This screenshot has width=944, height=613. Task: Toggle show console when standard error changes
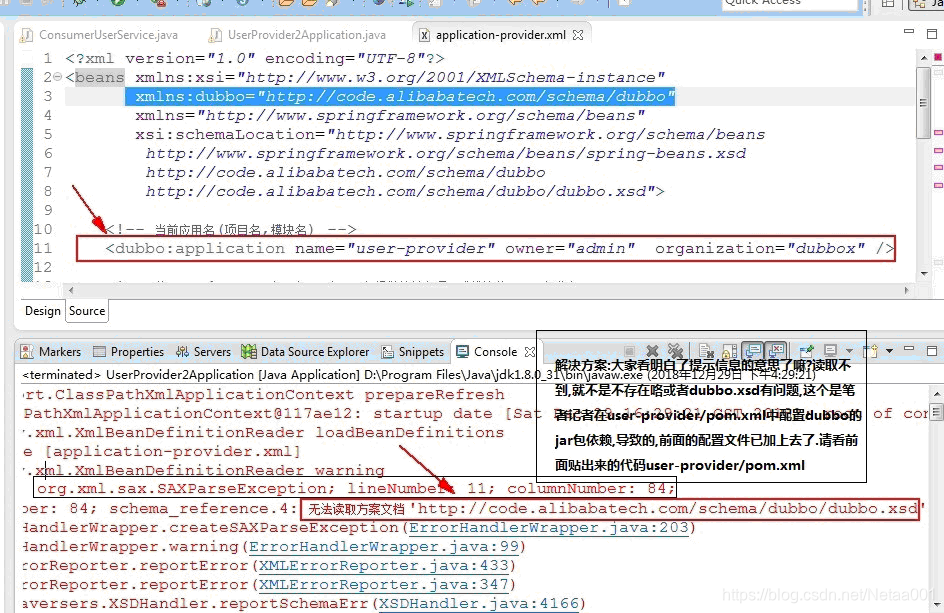click(777, 350)
